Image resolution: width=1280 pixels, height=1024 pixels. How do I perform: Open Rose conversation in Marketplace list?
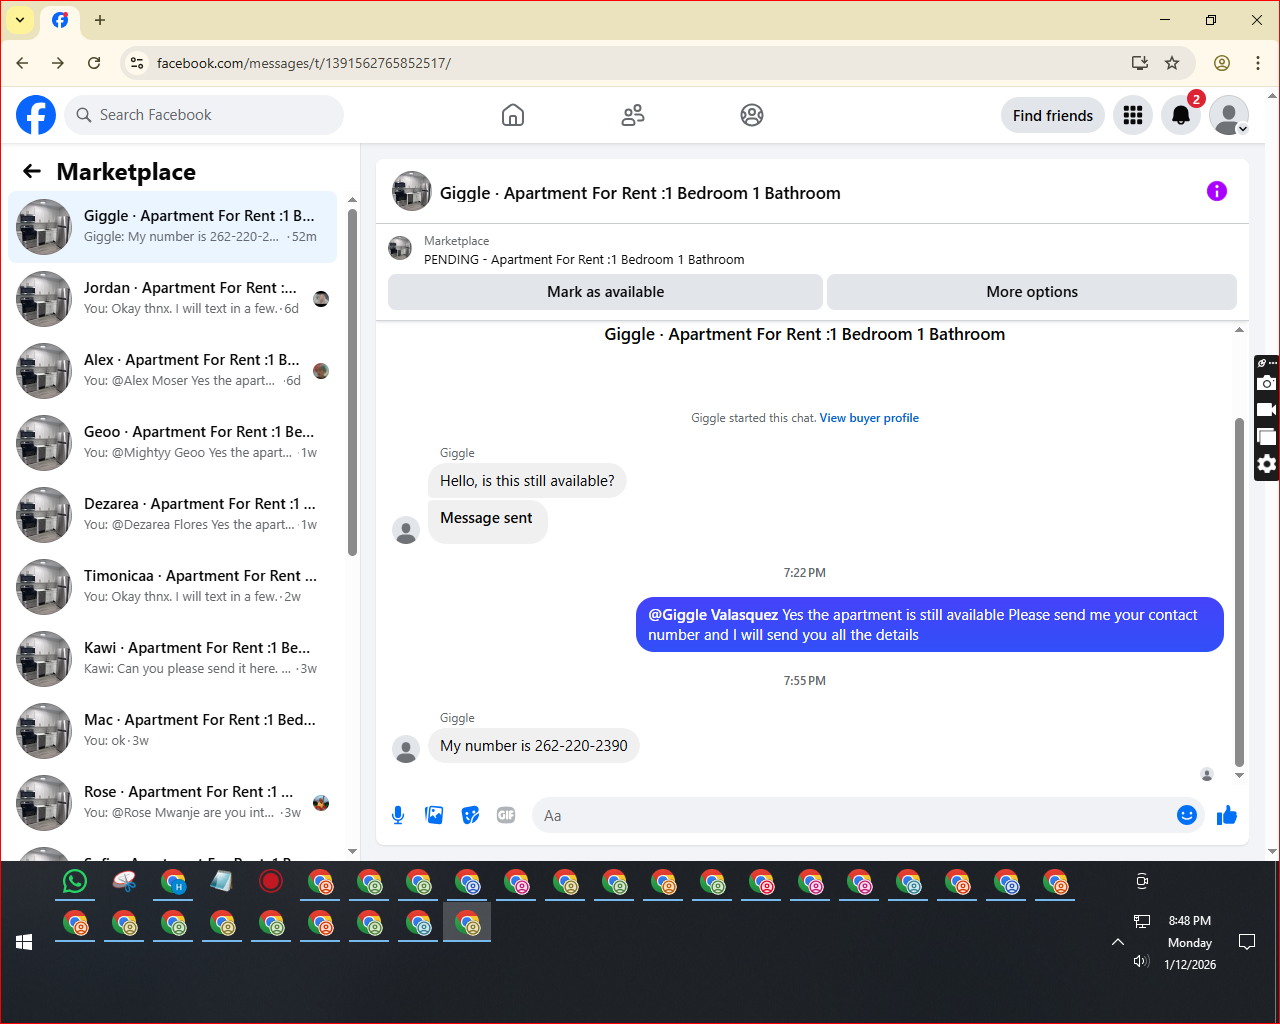pos(173,803)
